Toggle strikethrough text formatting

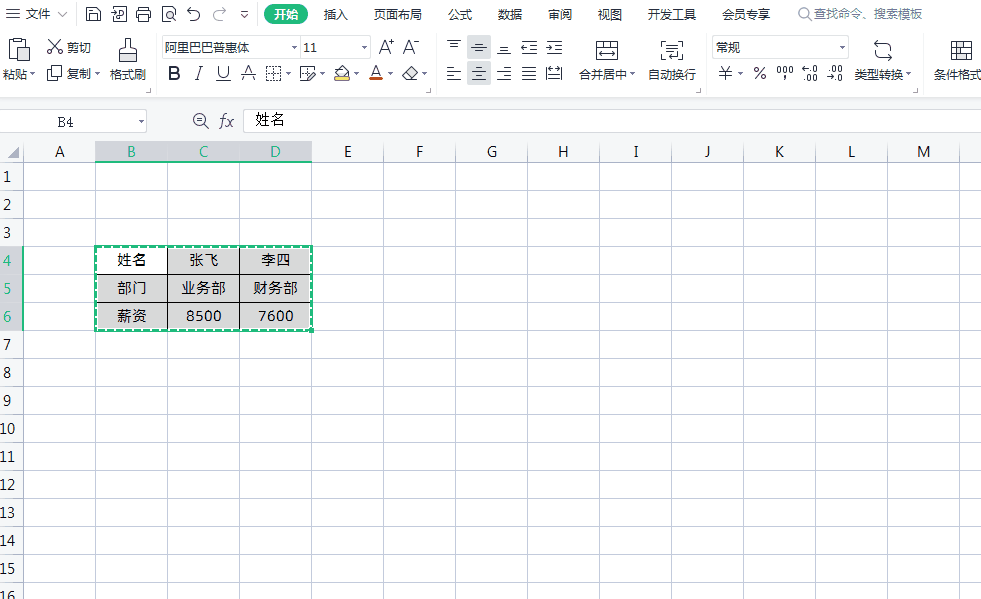click(x=248, y=74)
